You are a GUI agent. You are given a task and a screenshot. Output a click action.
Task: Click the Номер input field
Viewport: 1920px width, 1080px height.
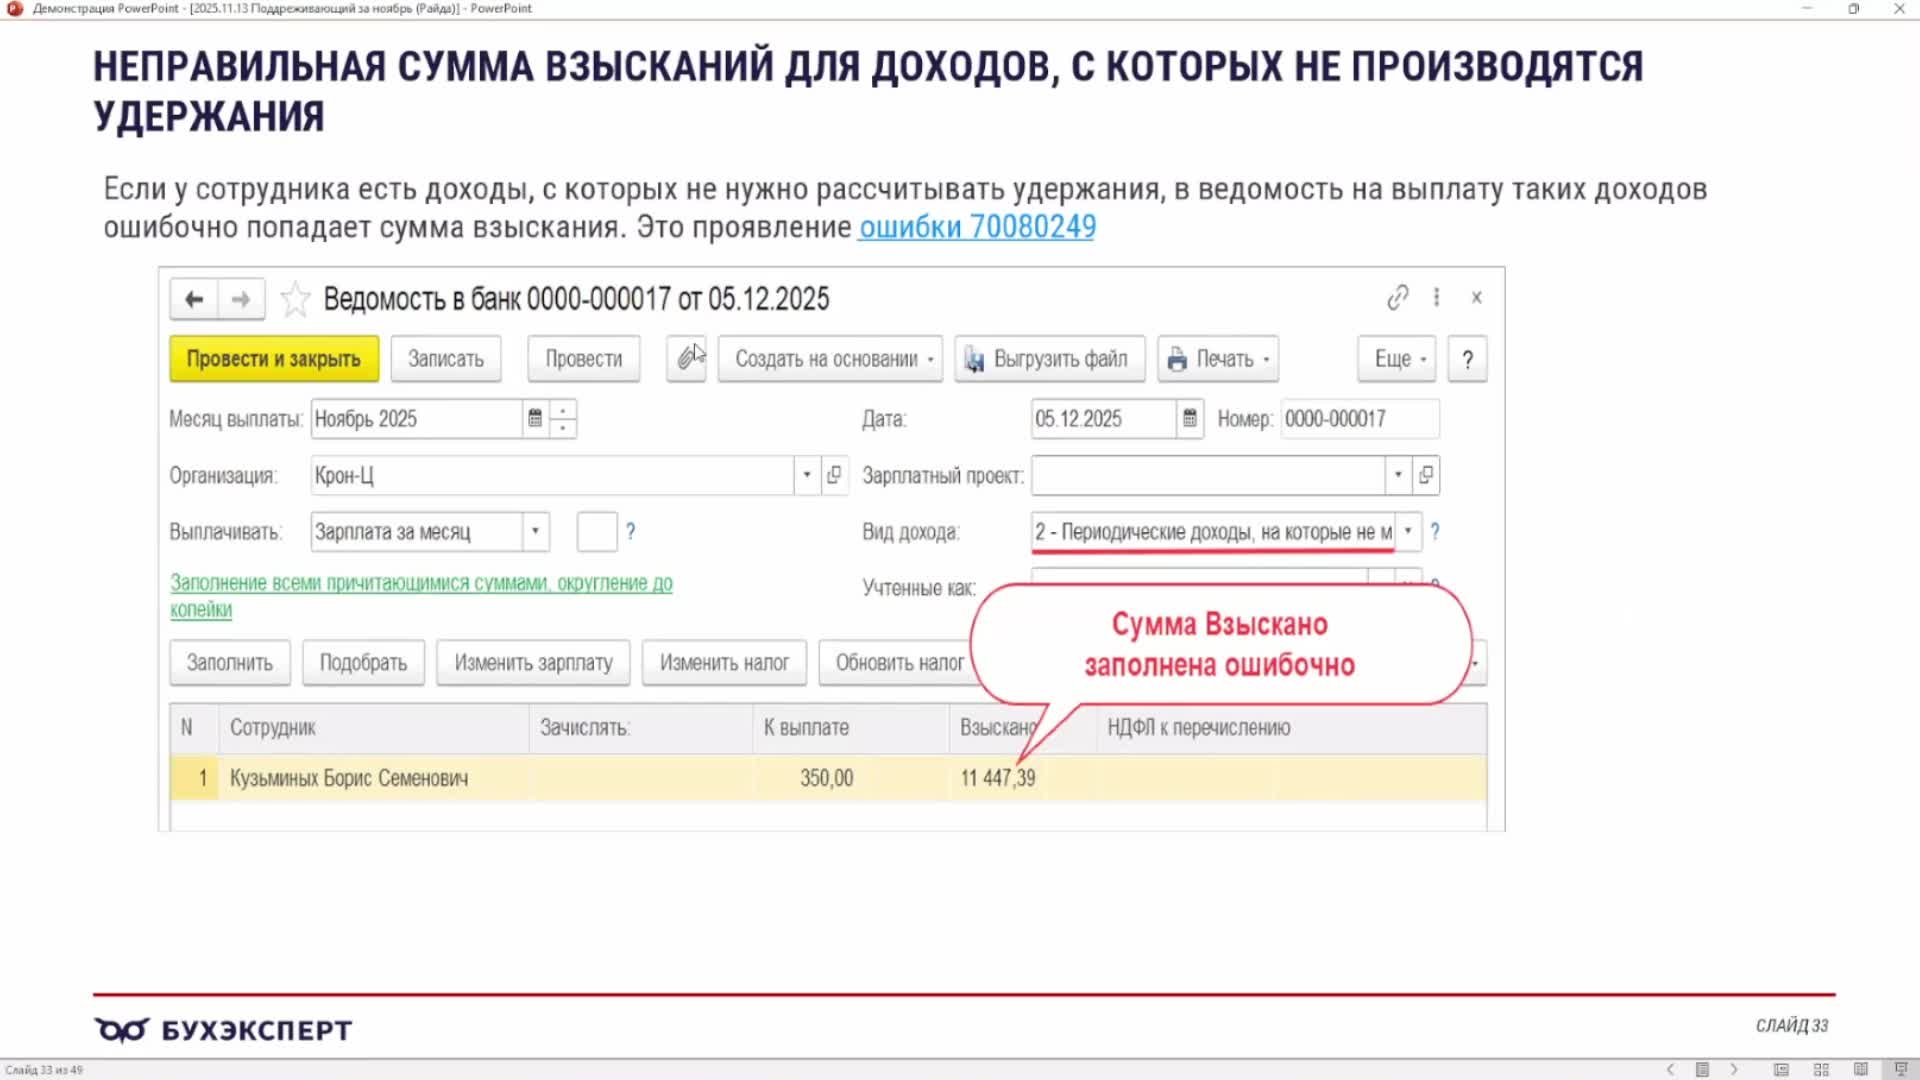pos(1359,419)
